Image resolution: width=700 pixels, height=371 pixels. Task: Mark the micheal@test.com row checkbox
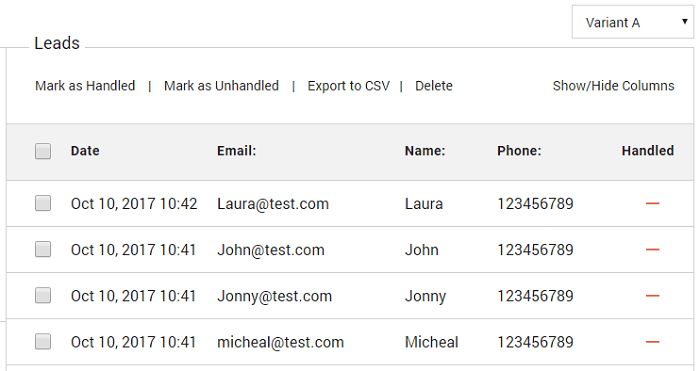click(43, 342)
